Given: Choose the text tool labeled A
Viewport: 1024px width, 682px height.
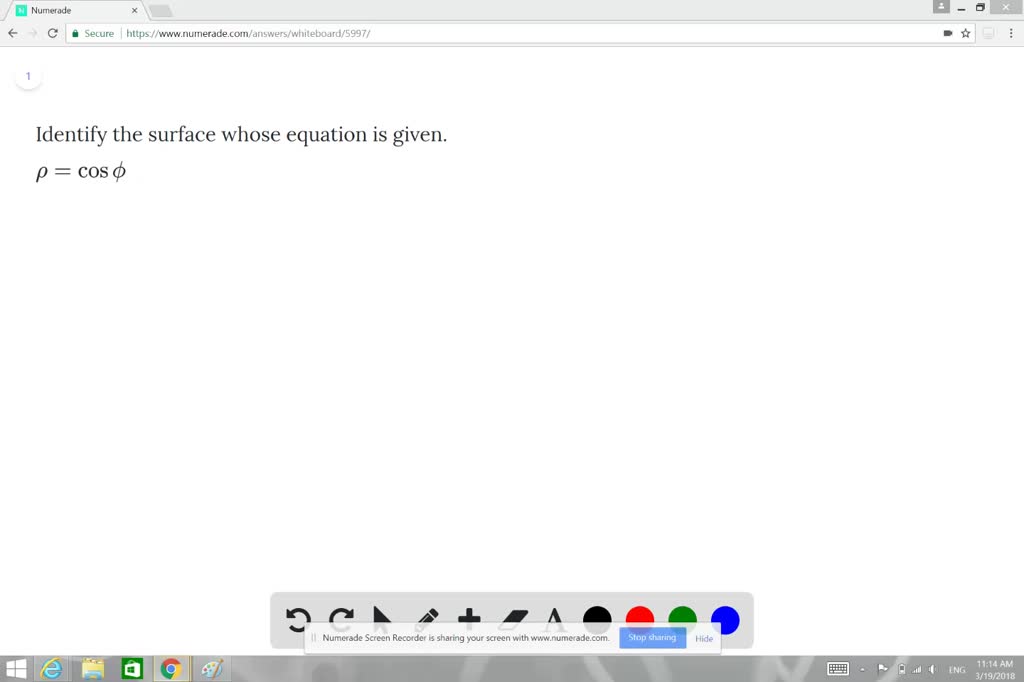Looking at the screenshot, I should point(553,615).
